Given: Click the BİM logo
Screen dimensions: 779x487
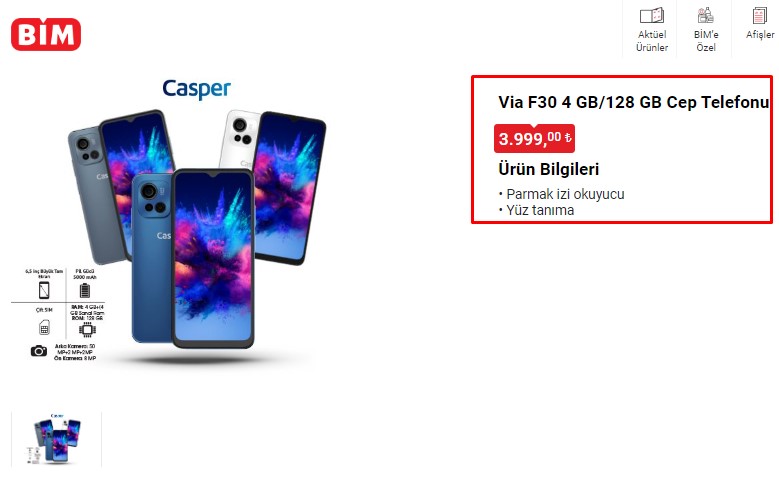Looking at the screenshot, I should coord(46,34).
